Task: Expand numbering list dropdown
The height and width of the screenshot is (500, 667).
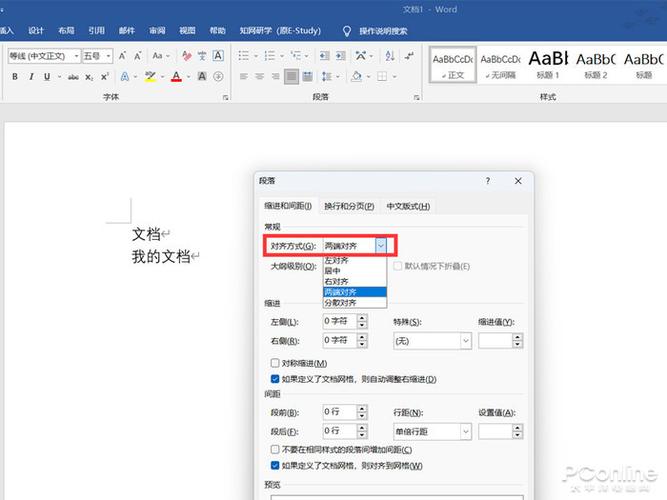Action: click(x=282, y=56)
